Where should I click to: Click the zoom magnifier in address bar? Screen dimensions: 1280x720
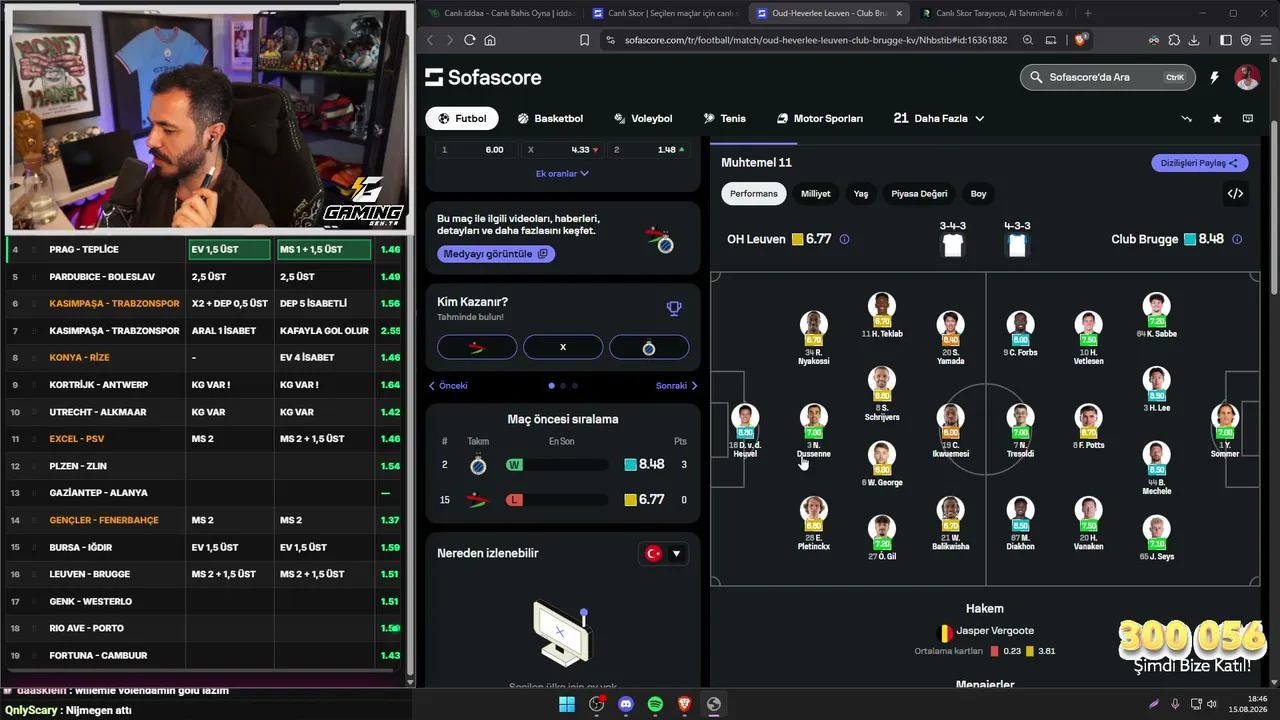point(1028,40)
